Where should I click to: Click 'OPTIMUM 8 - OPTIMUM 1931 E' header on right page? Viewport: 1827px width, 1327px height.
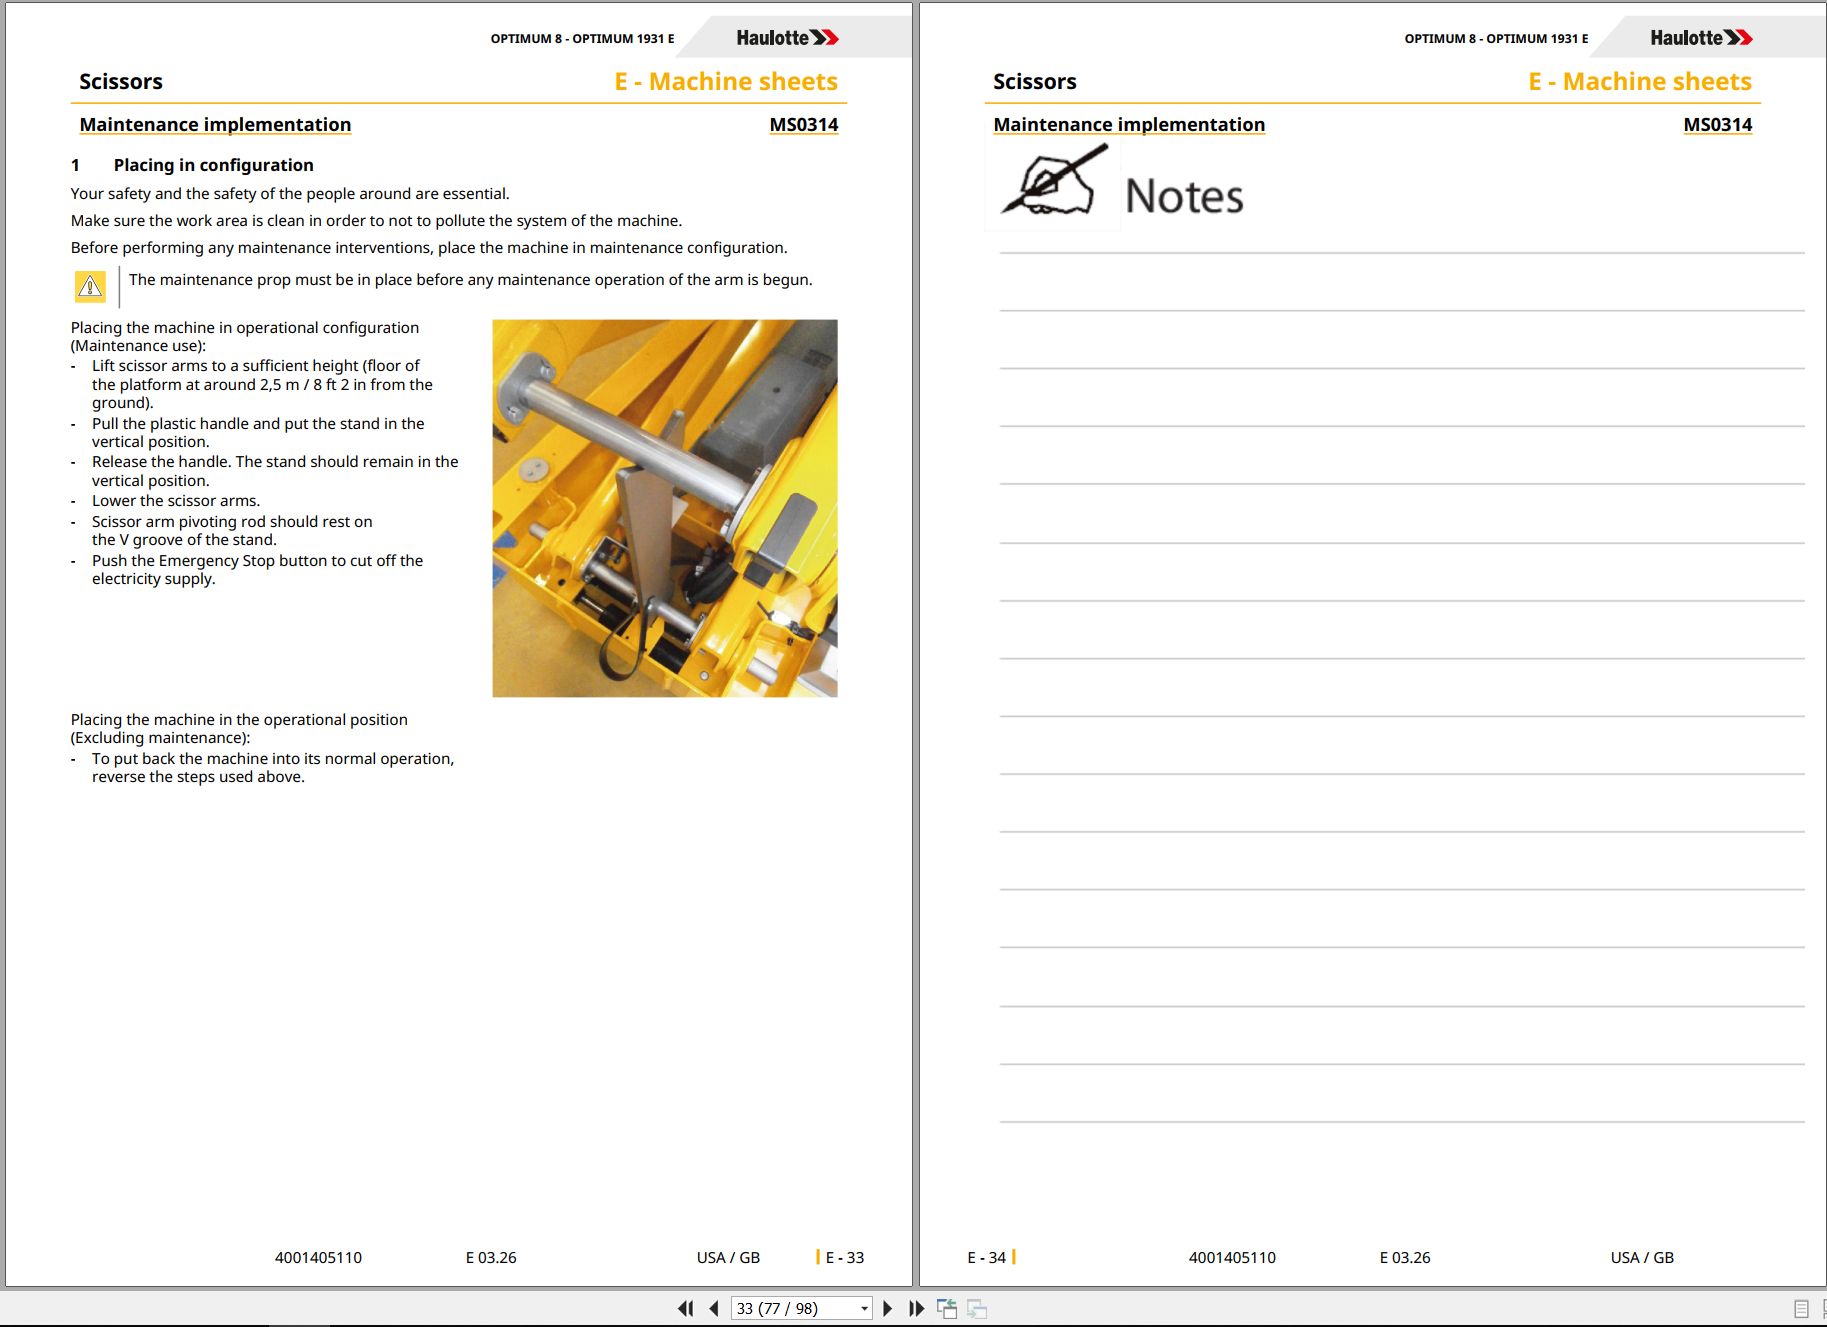(x=1496, y=39)
